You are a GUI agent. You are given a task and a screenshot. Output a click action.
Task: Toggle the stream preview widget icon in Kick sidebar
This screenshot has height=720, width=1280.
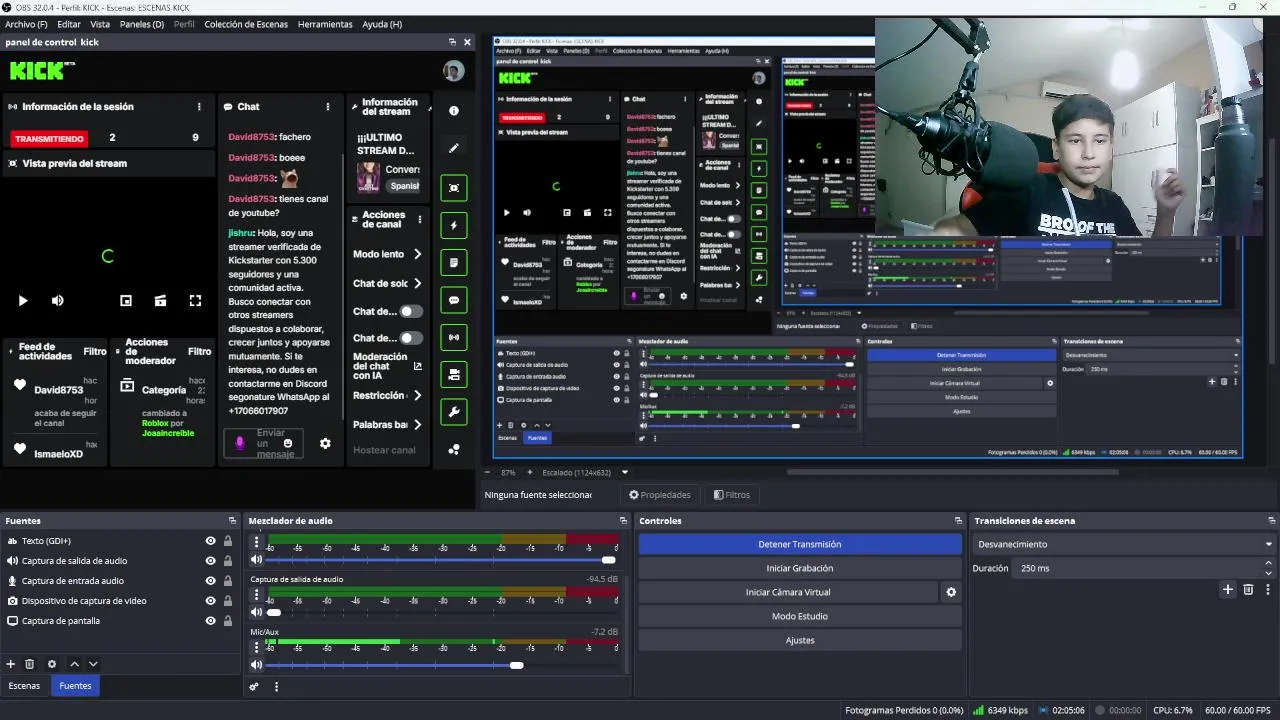coord(454,187)
